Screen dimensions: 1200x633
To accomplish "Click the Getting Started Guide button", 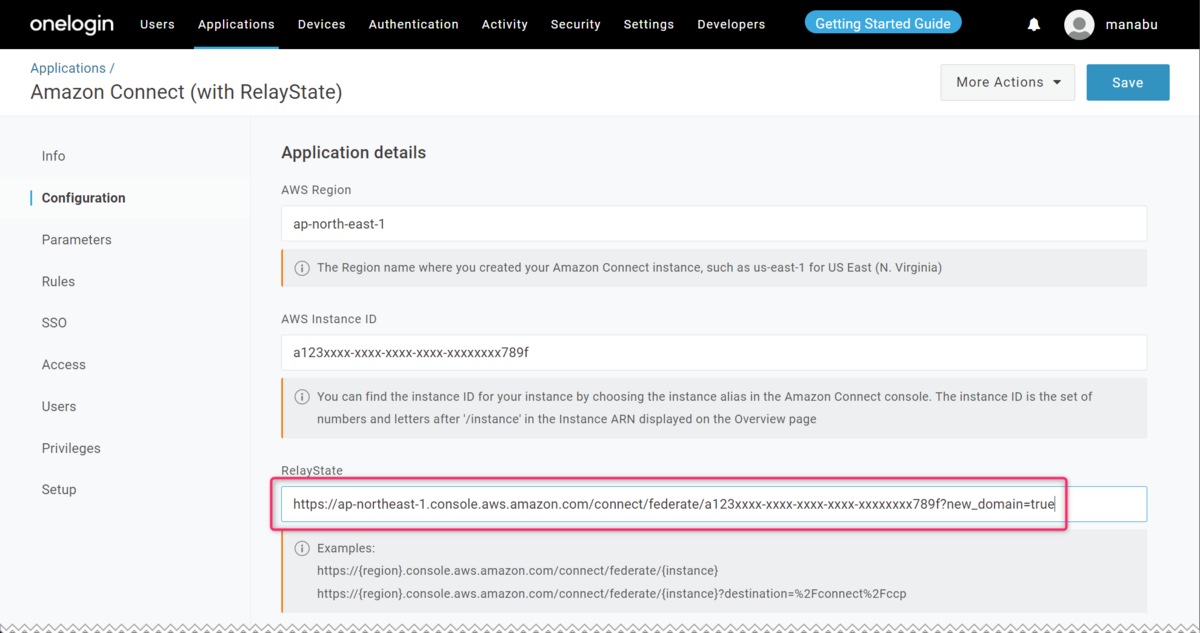I will tap(883, 23).
